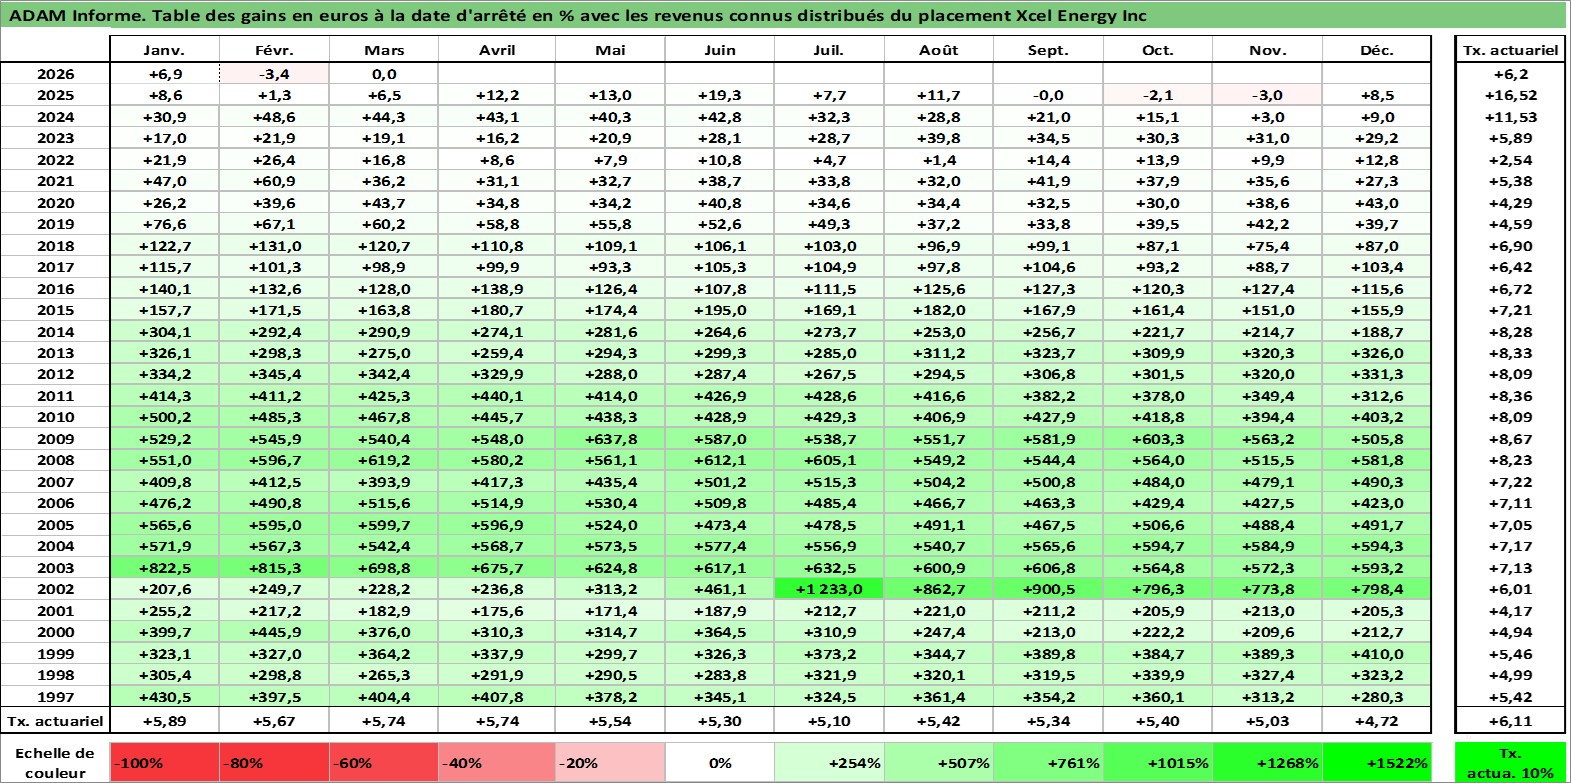The width and height of the screenshot is (1571, 783).
Task: Click the -40% color scale swatch
Action: pyautogui.click(x=497, y=763)
